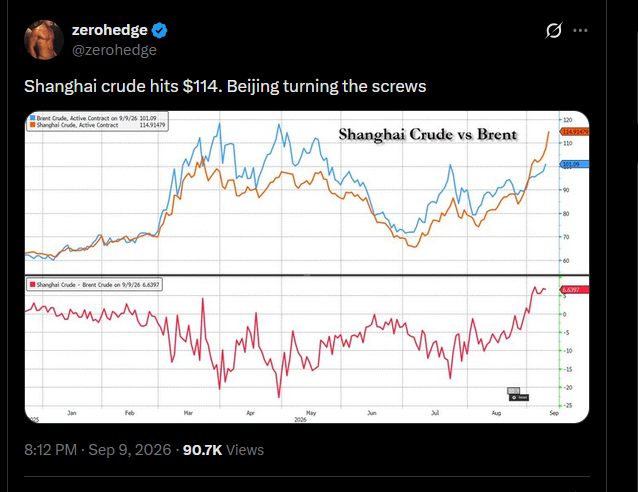Click the Sep label on chart time axis

tap(554, 413)
